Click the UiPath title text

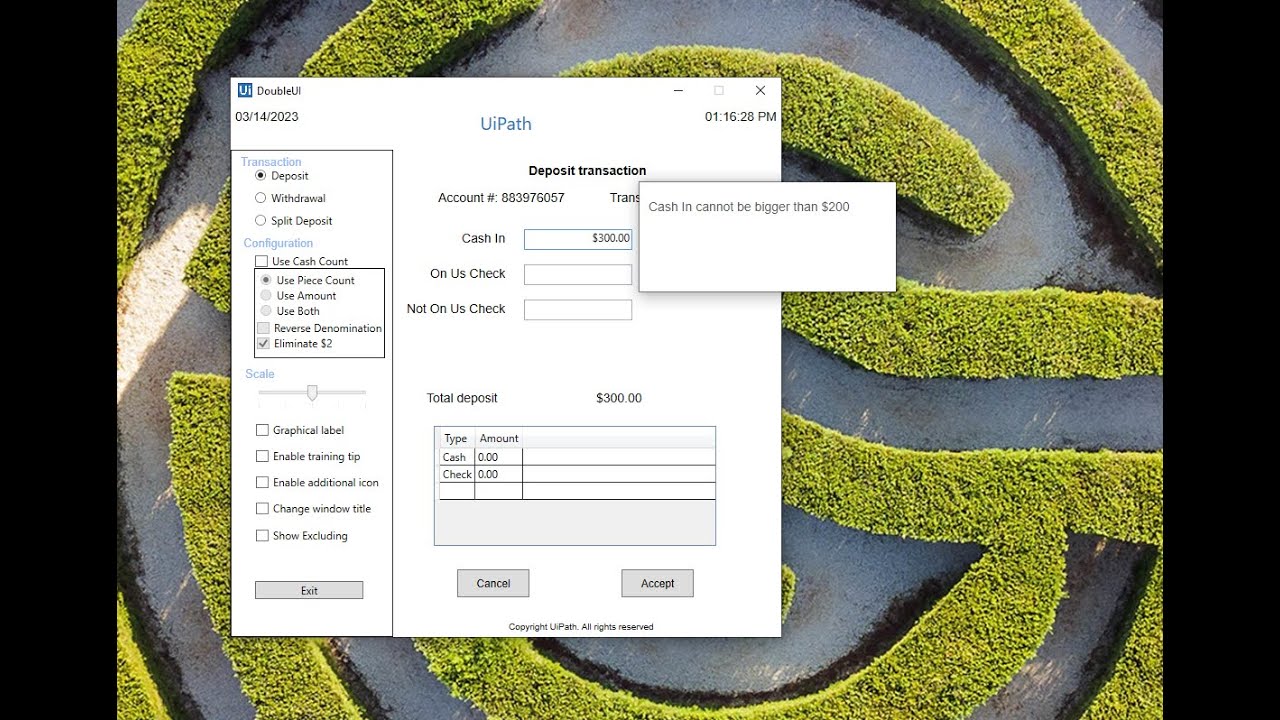(506, 124)
